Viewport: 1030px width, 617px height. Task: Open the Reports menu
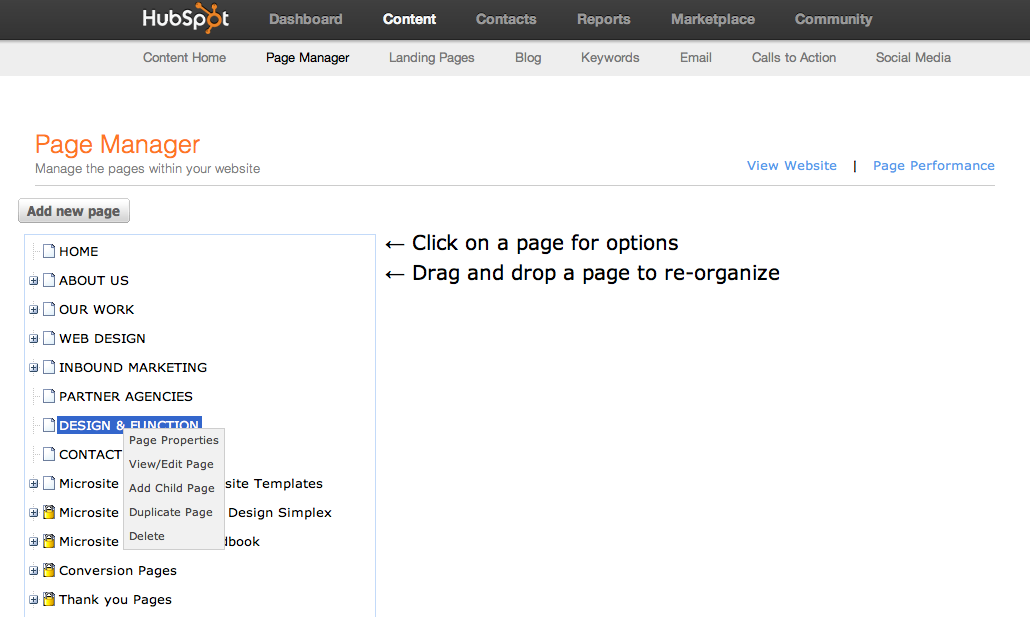pos(603,19)
